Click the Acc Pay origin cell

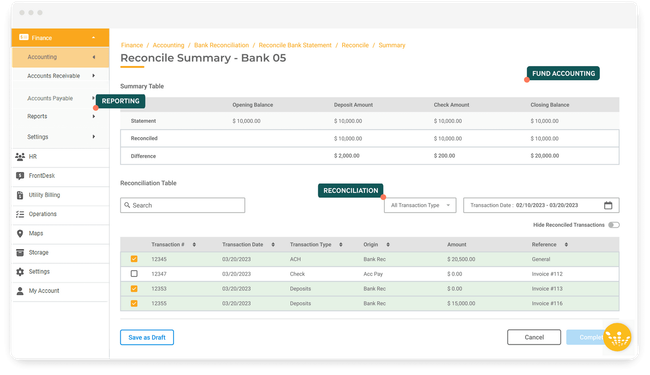point(373,274)
